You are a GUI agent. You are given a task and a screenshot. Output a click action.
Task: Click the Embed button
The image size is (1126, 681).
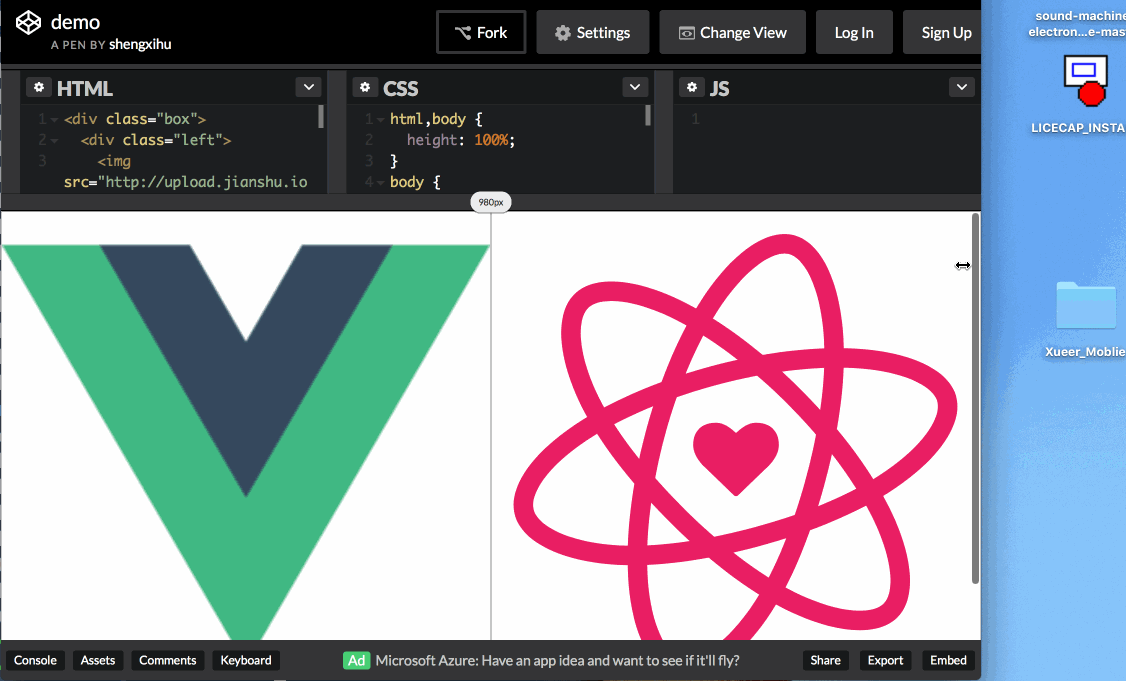click(948, 660)
